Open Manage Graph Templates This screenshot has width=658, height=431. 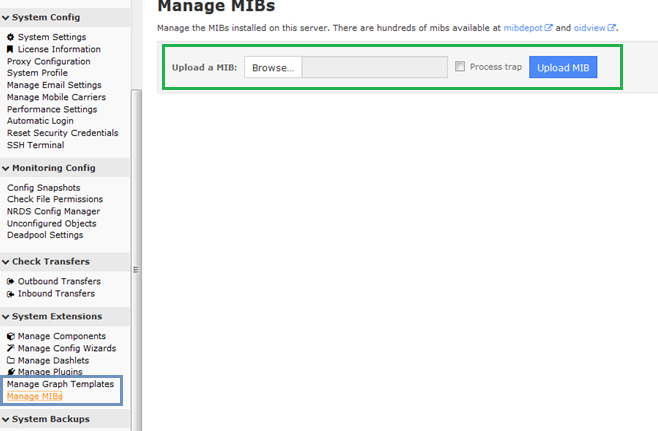tap(60, 384)
